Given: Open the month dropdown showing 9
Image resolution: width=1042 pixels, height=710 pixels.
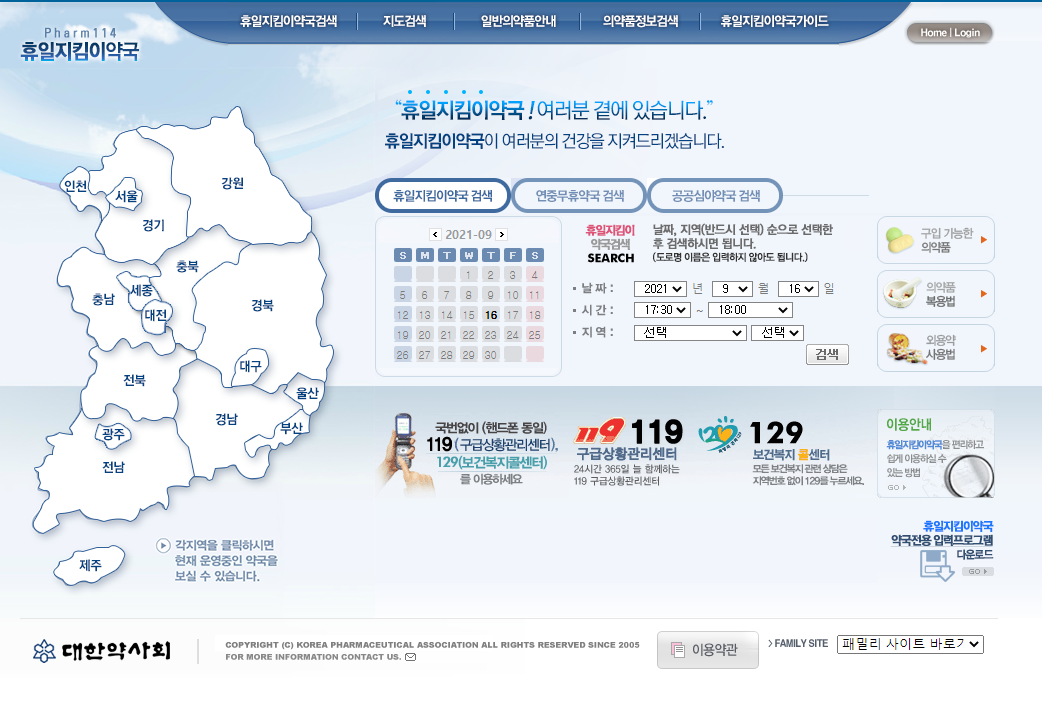Looking at the screenshot, I should (732, 289).
